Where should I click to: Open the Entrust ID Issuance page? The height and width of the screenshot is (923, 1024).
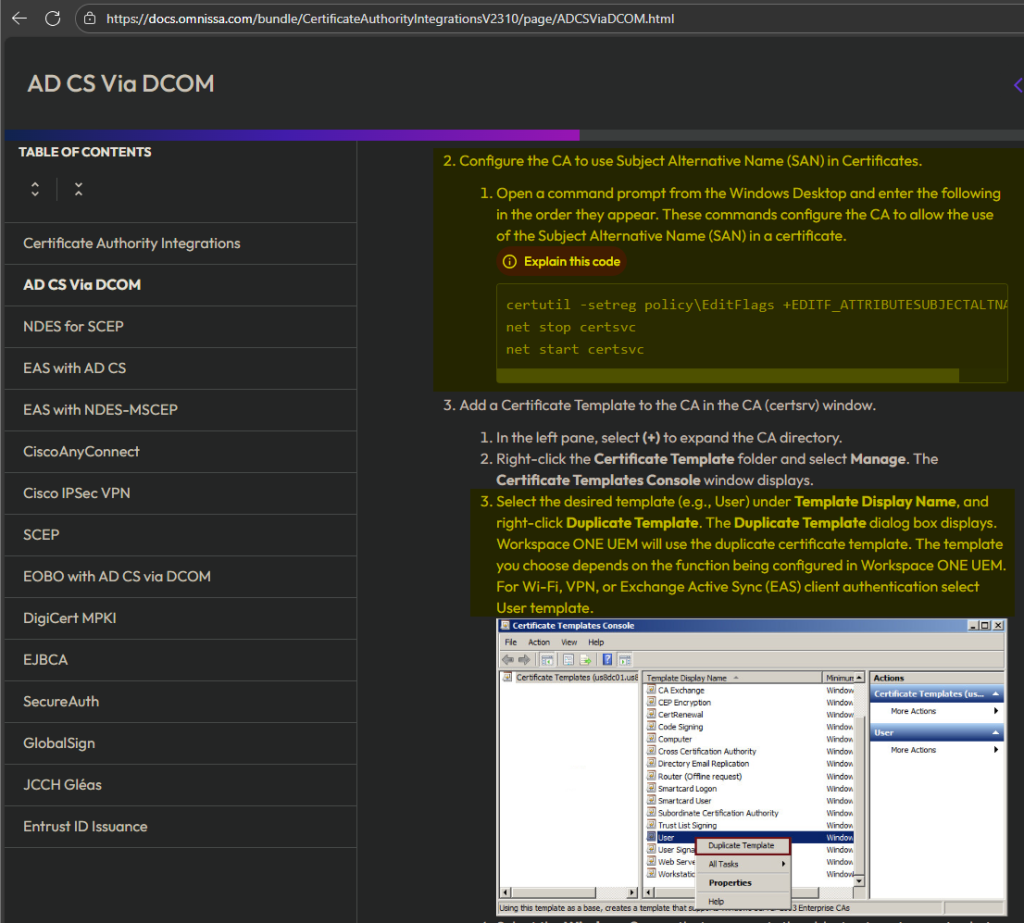pos(85,826)
